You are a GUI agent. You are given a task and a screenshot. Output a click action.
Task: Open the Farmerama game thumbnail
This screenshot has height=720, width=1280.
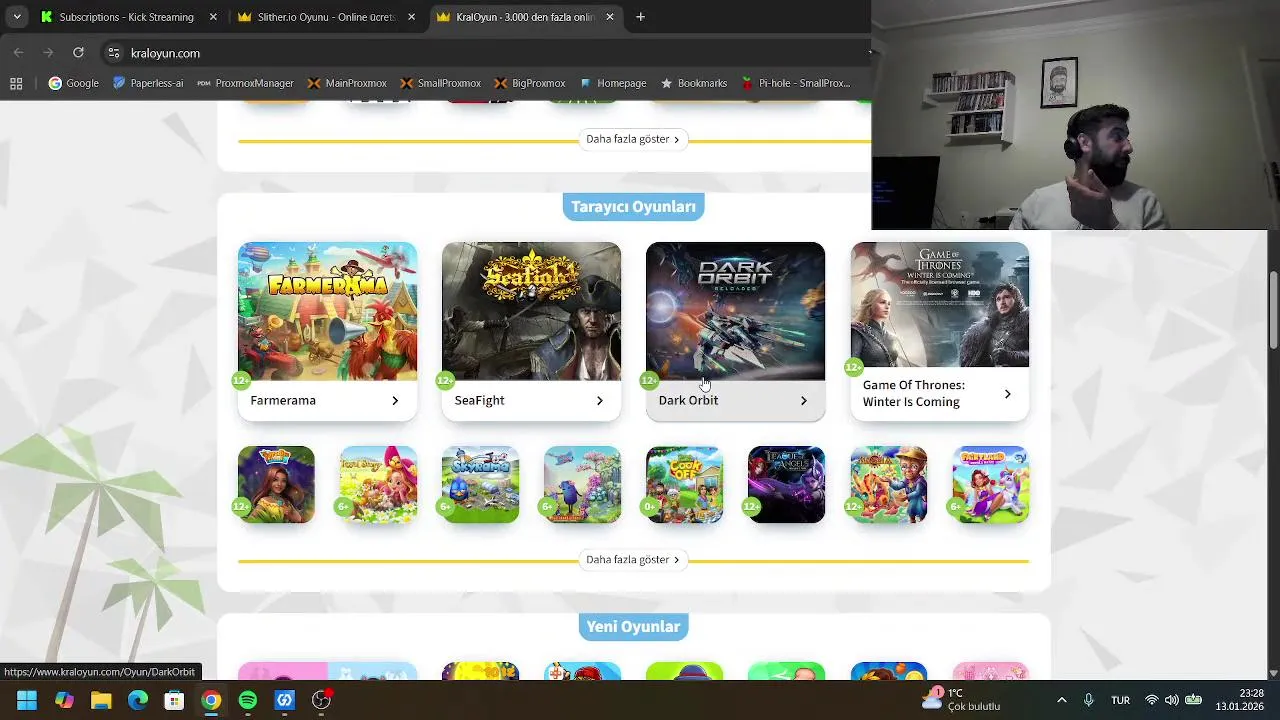[x=327, y=311]
